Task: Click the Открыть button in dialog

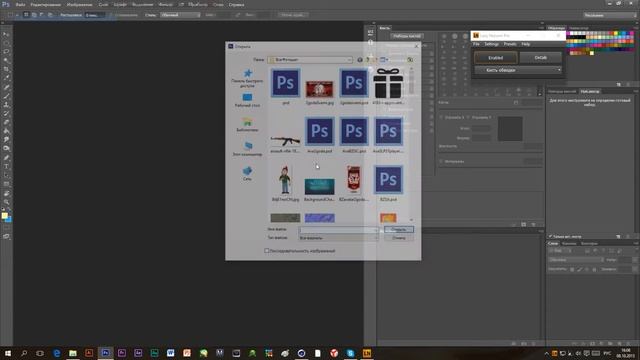Action: [399, 229]
